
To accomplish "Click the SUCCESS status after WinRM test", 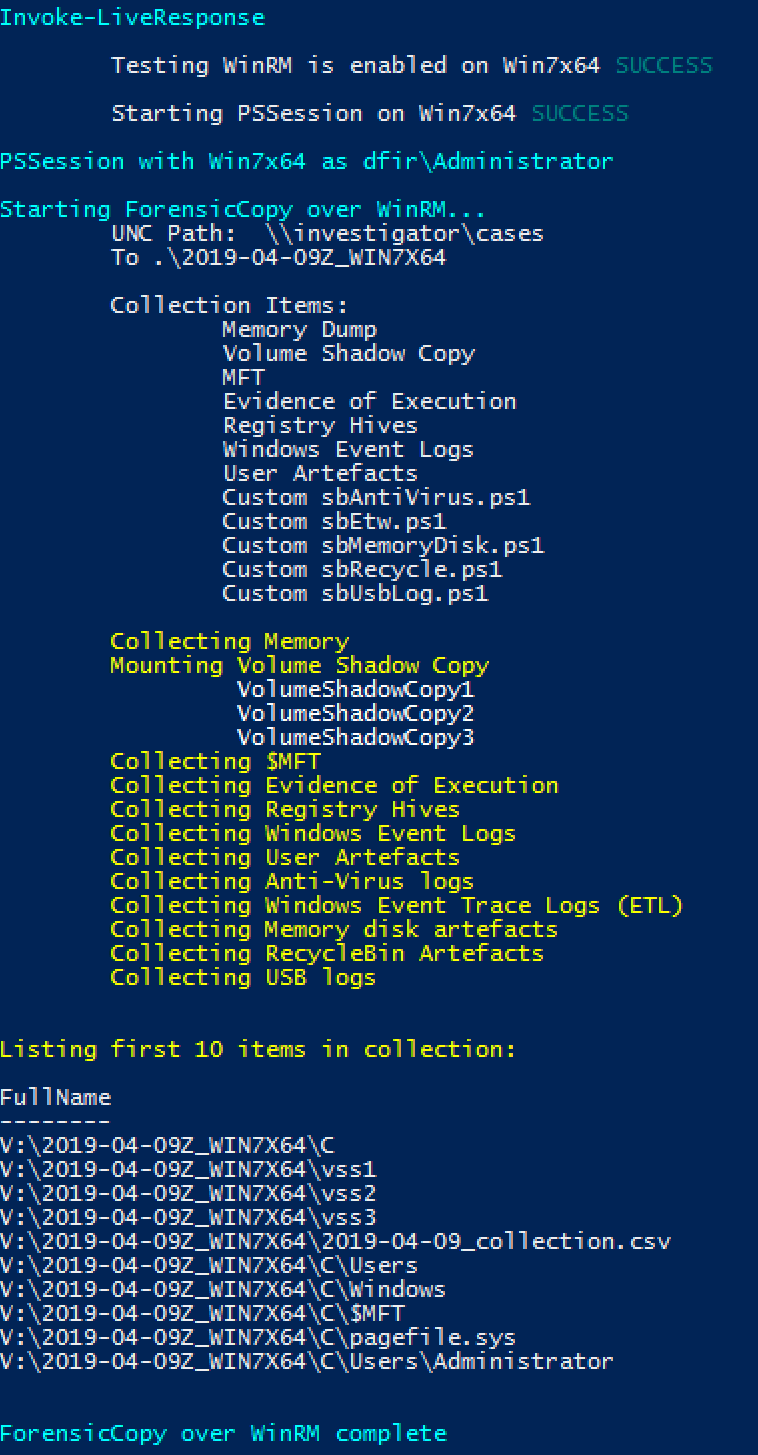I will click(664, 66).
